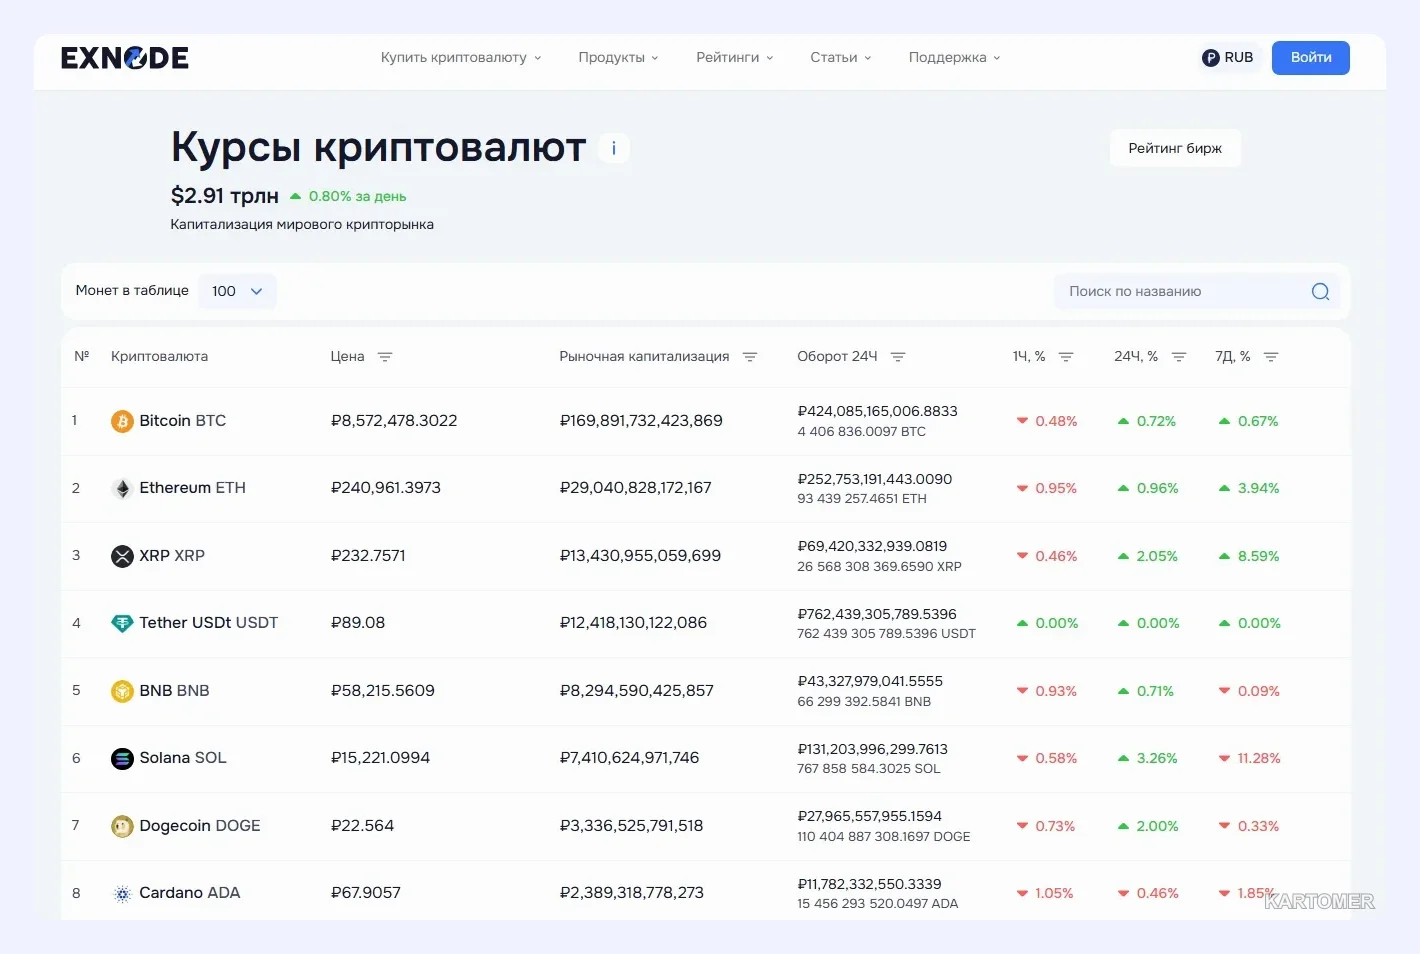Click the Cardano coin icon
Viewport: 1420px width, 954px height.
(x=122, y=893)
